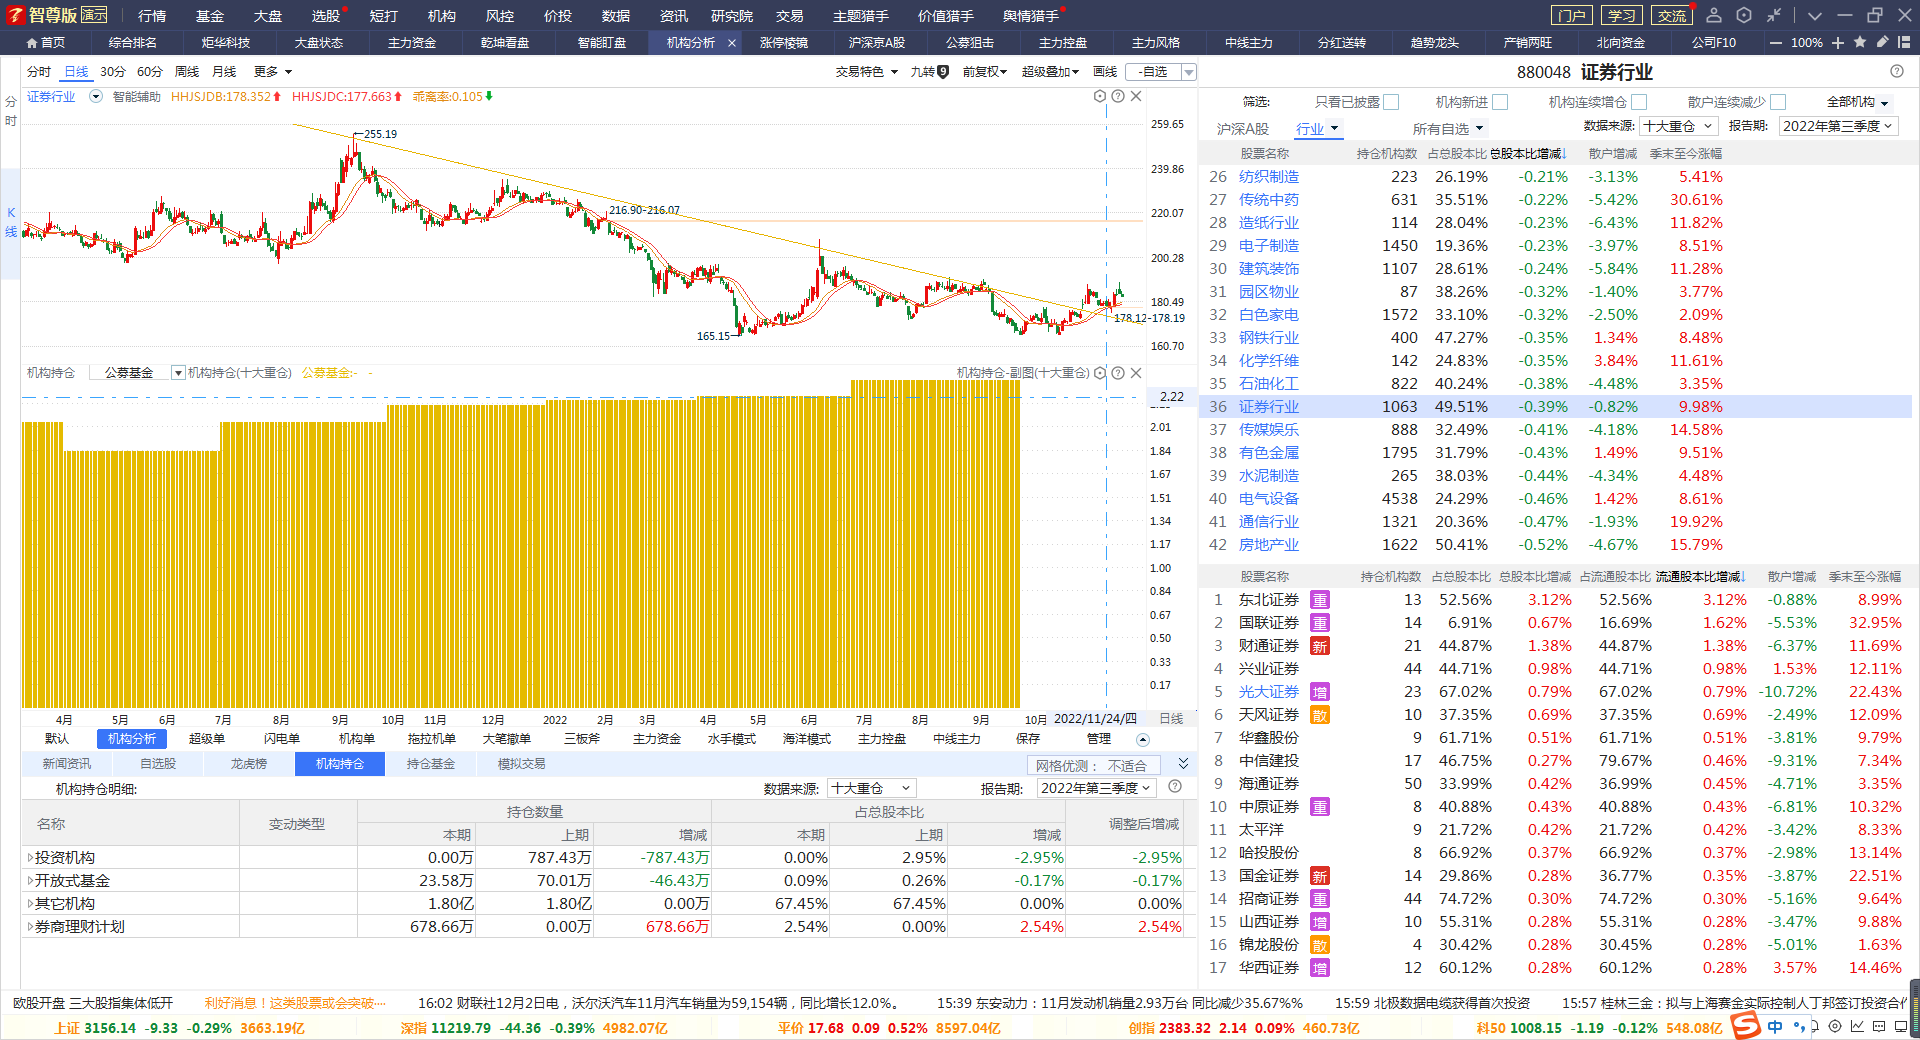
Task: Click the 交流 button
Action: tap(1671, 15)
